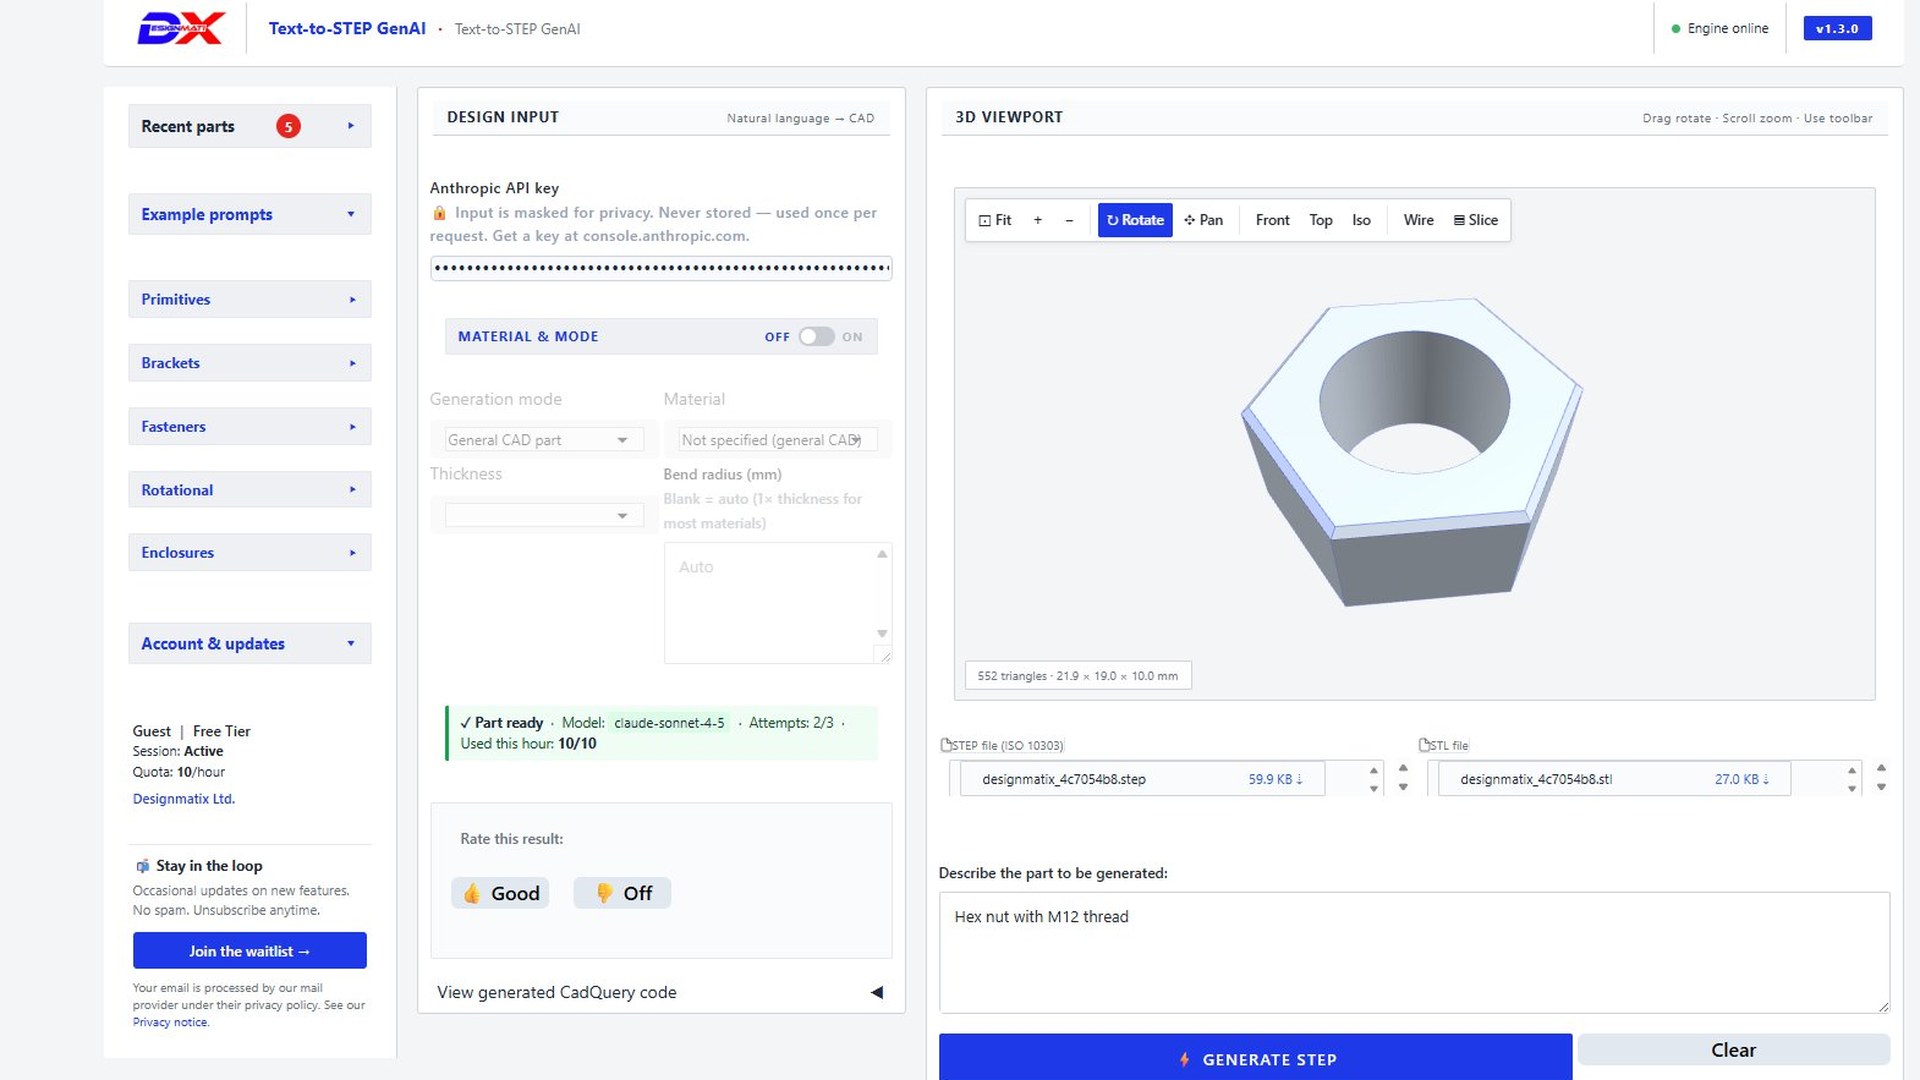Click the 'Guest | Free Tier' text
The height and width of the screenshot is (1080, 1920).
coord(192,731)
